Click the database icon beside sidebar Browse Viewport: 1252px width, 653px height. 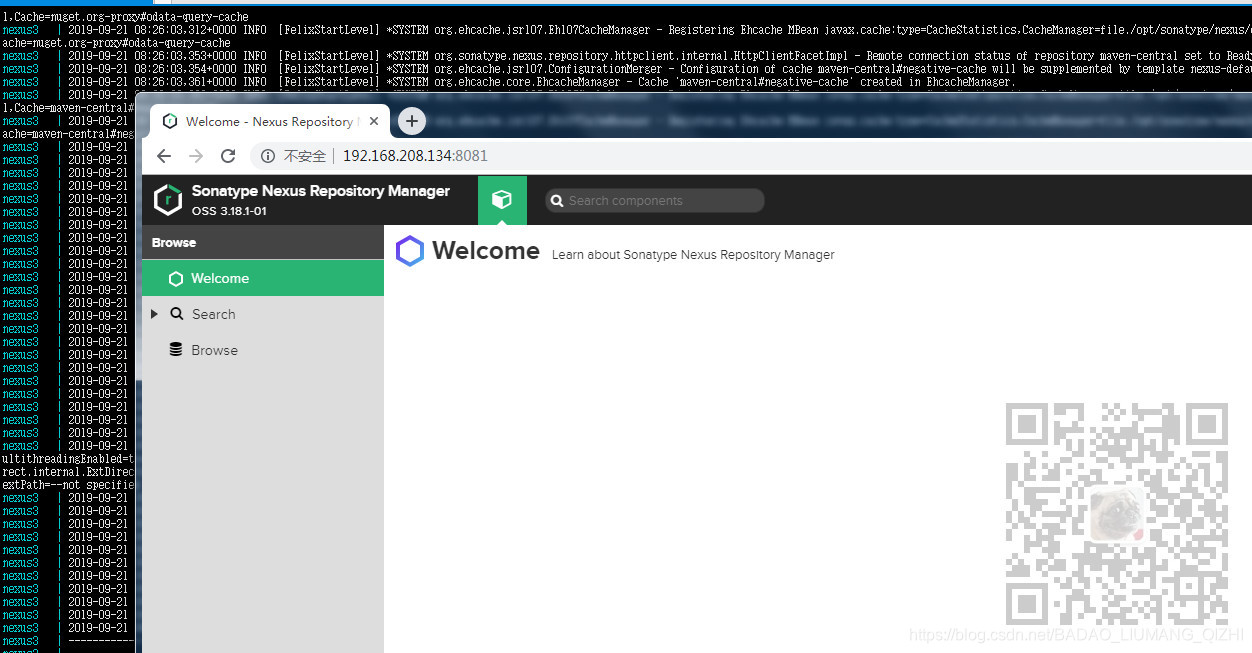click(x=176, y=350)
